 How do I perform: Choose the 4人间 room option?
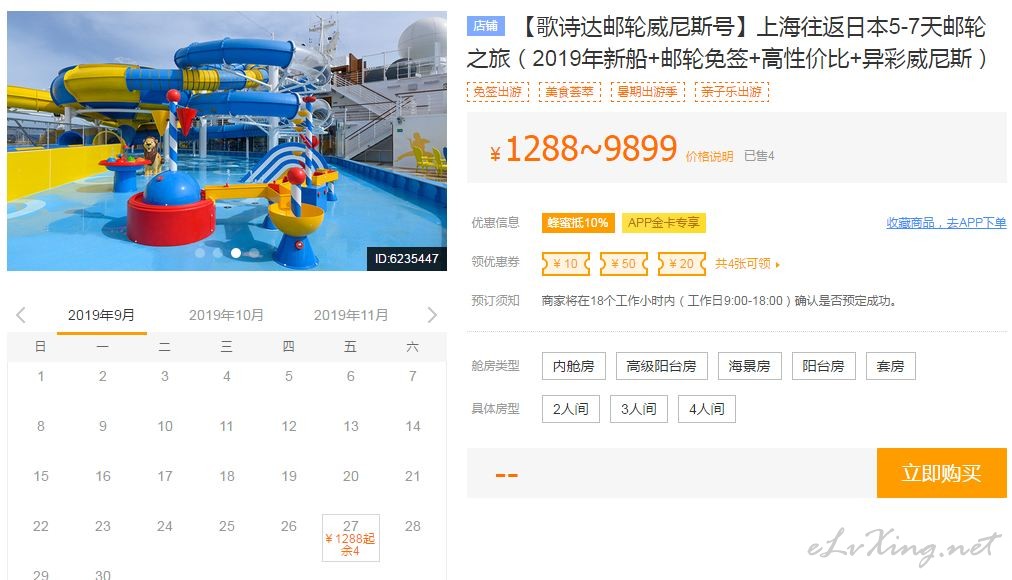pyautogui.click(x=707, y=409)
